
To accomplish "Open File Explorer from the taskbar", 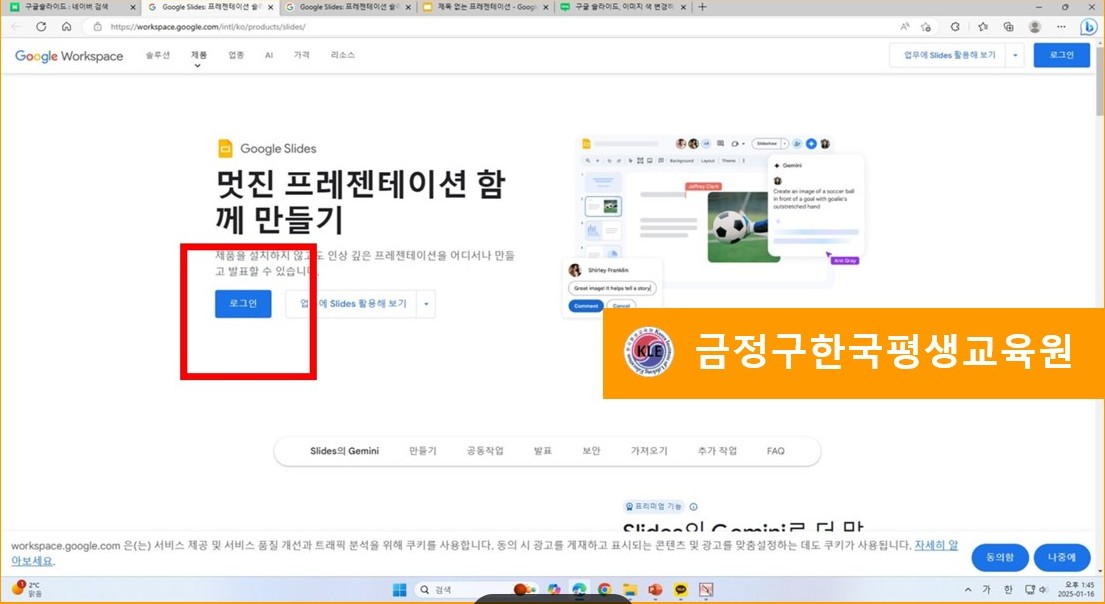I will click(x=630, y=589).
